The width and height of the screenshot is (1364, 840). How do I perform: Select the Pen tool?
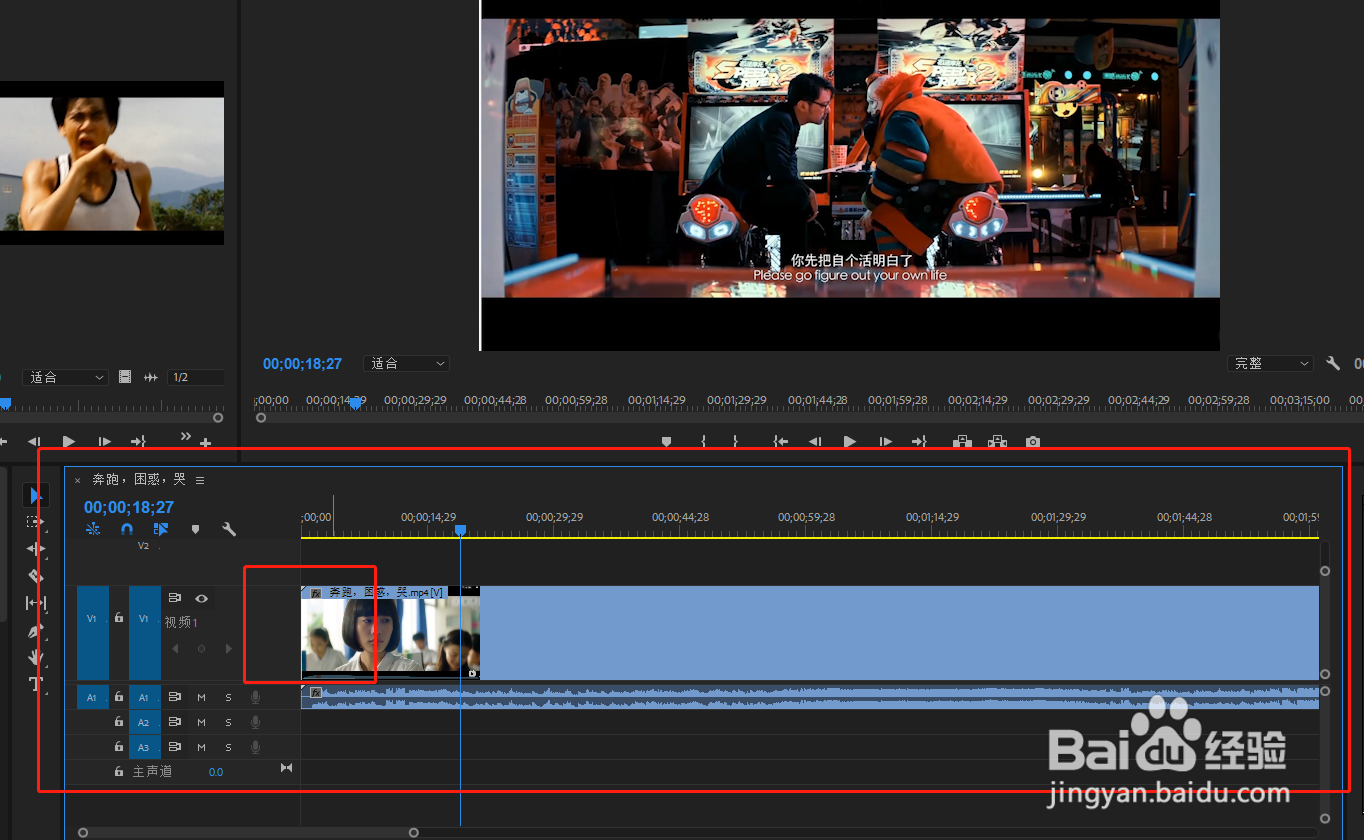point(36,630)
